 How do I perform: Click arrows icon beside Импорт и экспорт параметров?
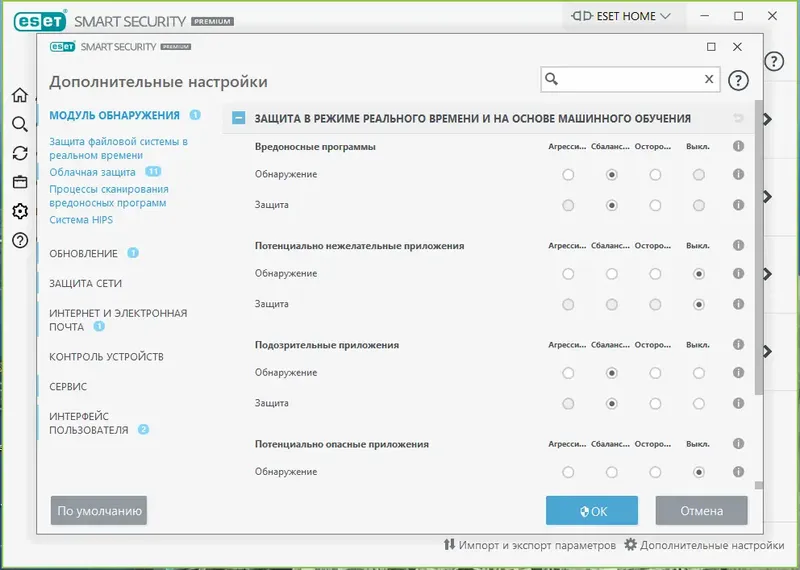pyautogui.click(x=449, y=544)
